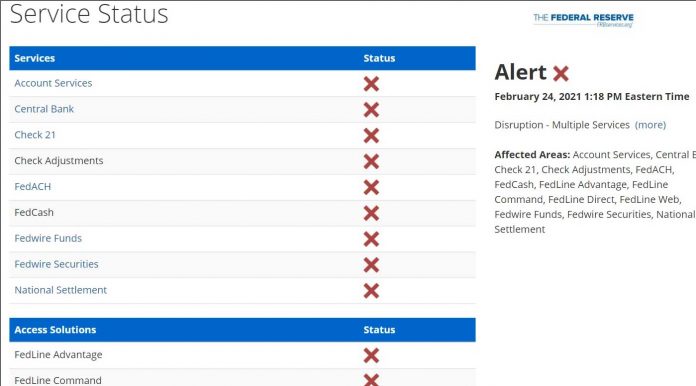Visit the National Settlement link
696x386 pixels.
click(x=60, y=290)
